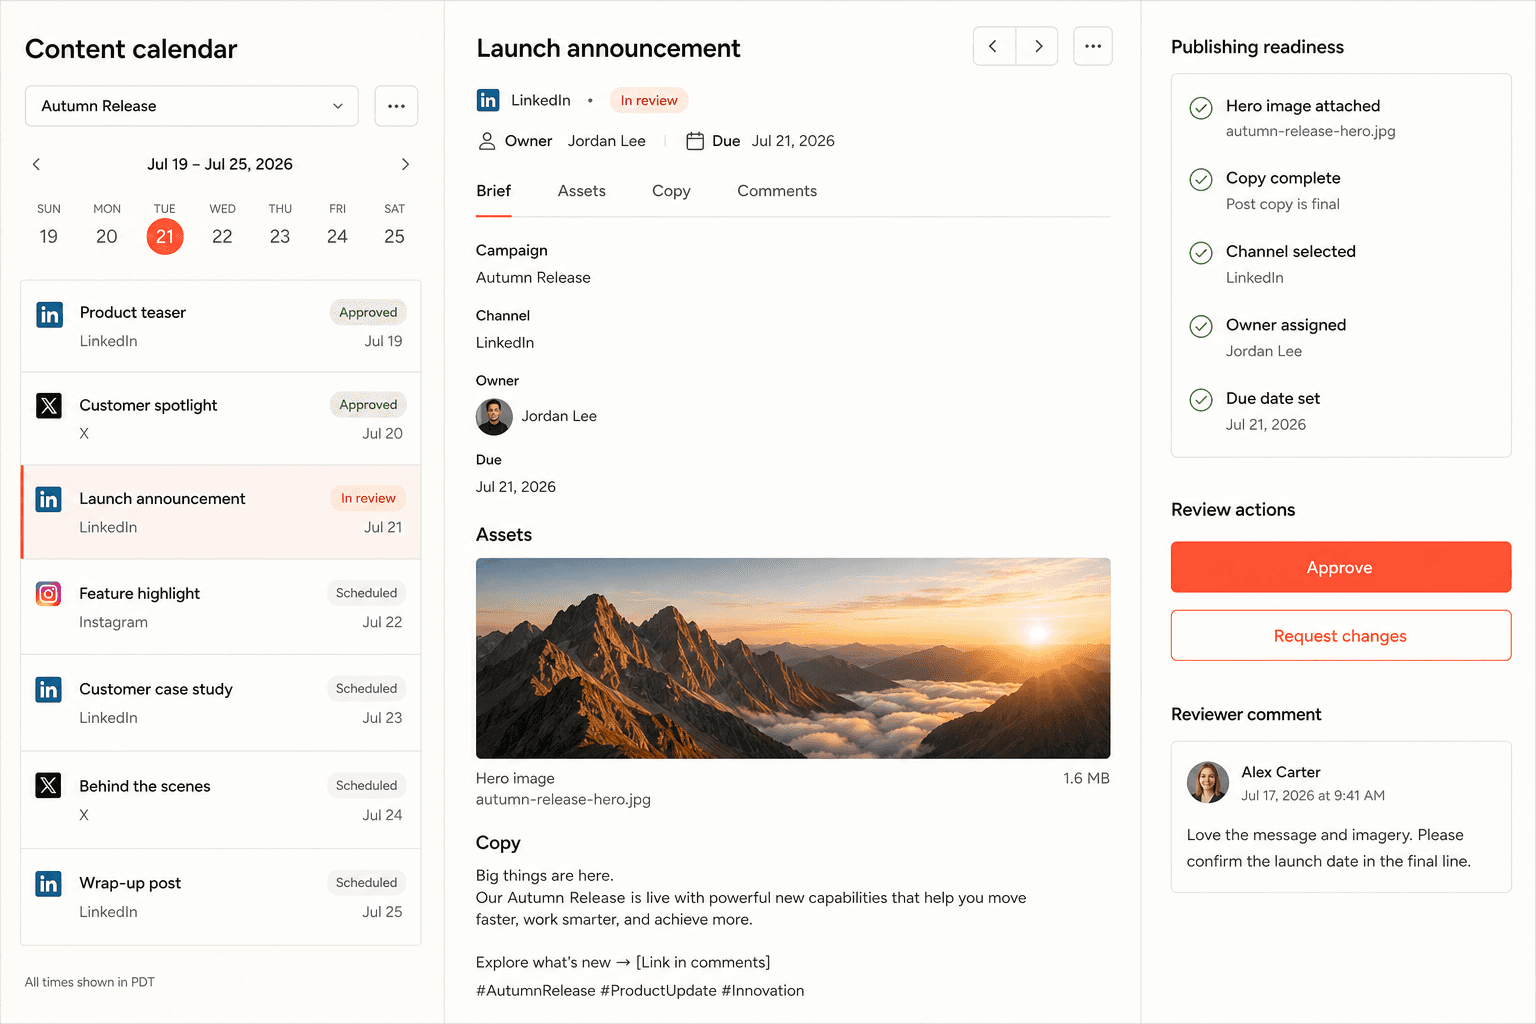This screenshot has height=1024, width=1536.
Task: Select Tuesday 21 in the week strip
Action: pyautogui.click(x=165, y=236)
